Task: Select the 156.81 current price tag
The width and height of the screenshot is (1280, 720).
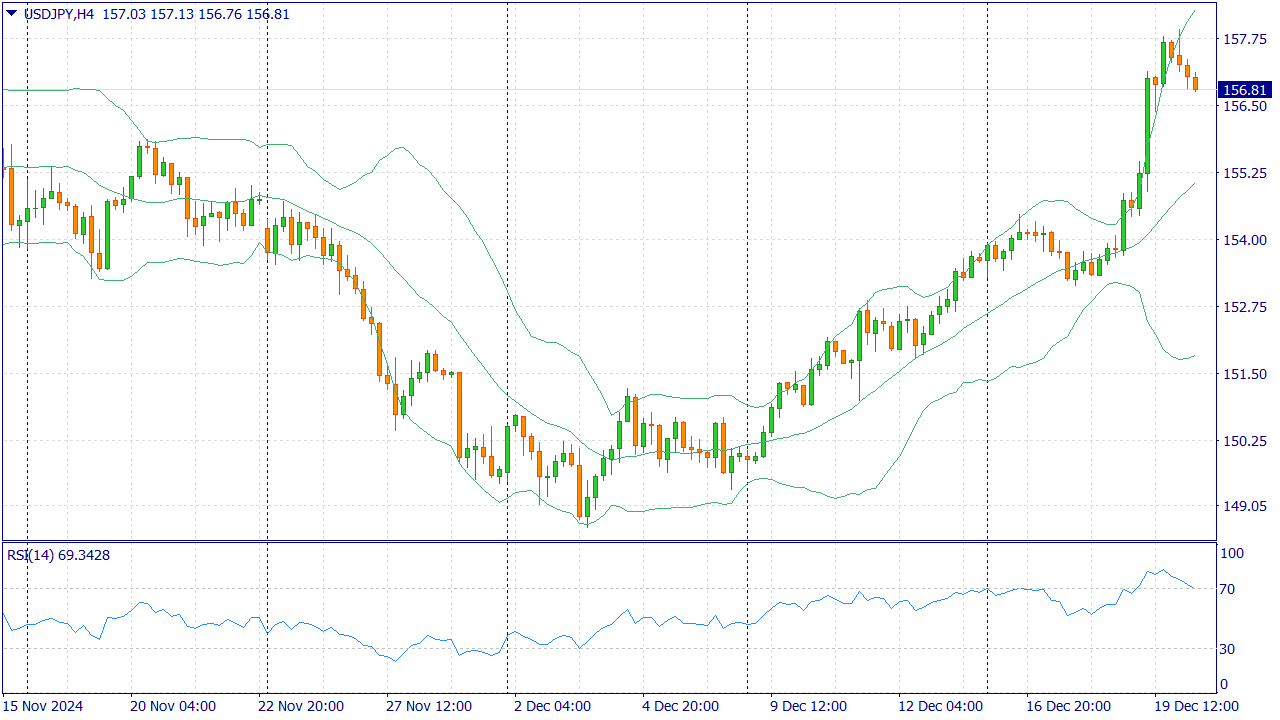Action: [1245, 90]
